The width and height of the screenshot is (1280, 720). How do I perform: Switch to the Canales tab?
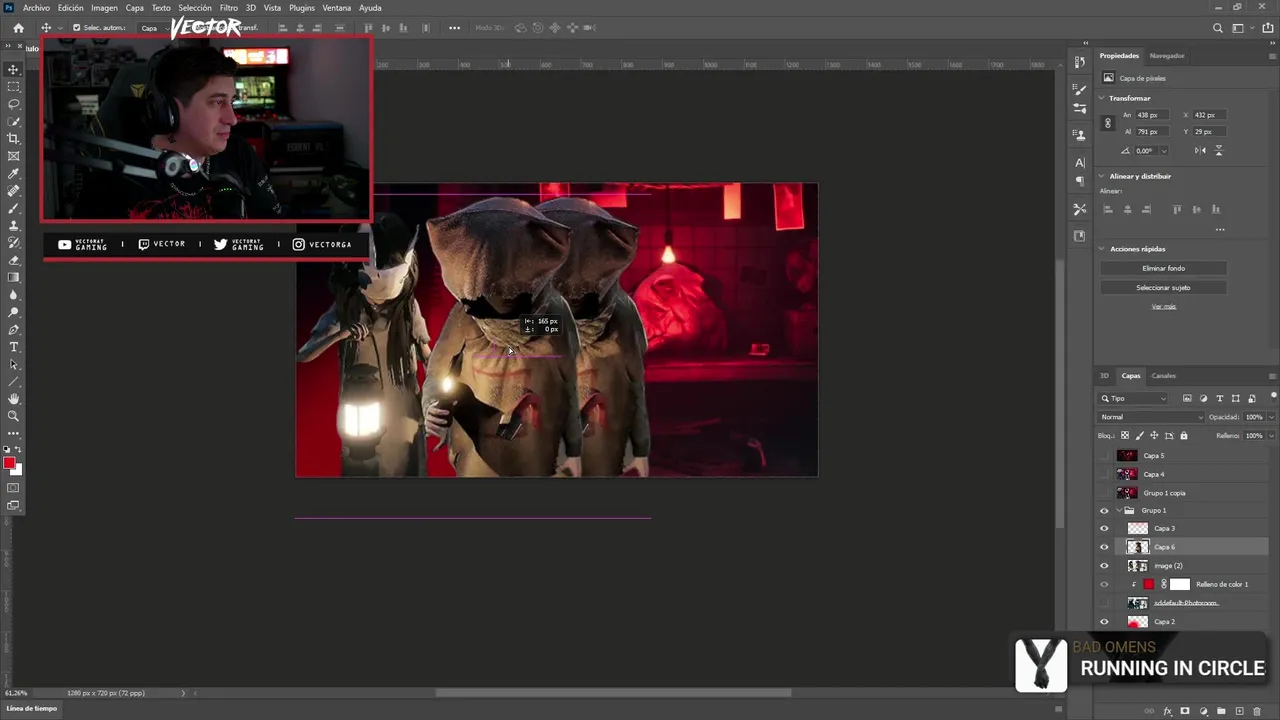pyautogui.click(x=1164, y=376)
